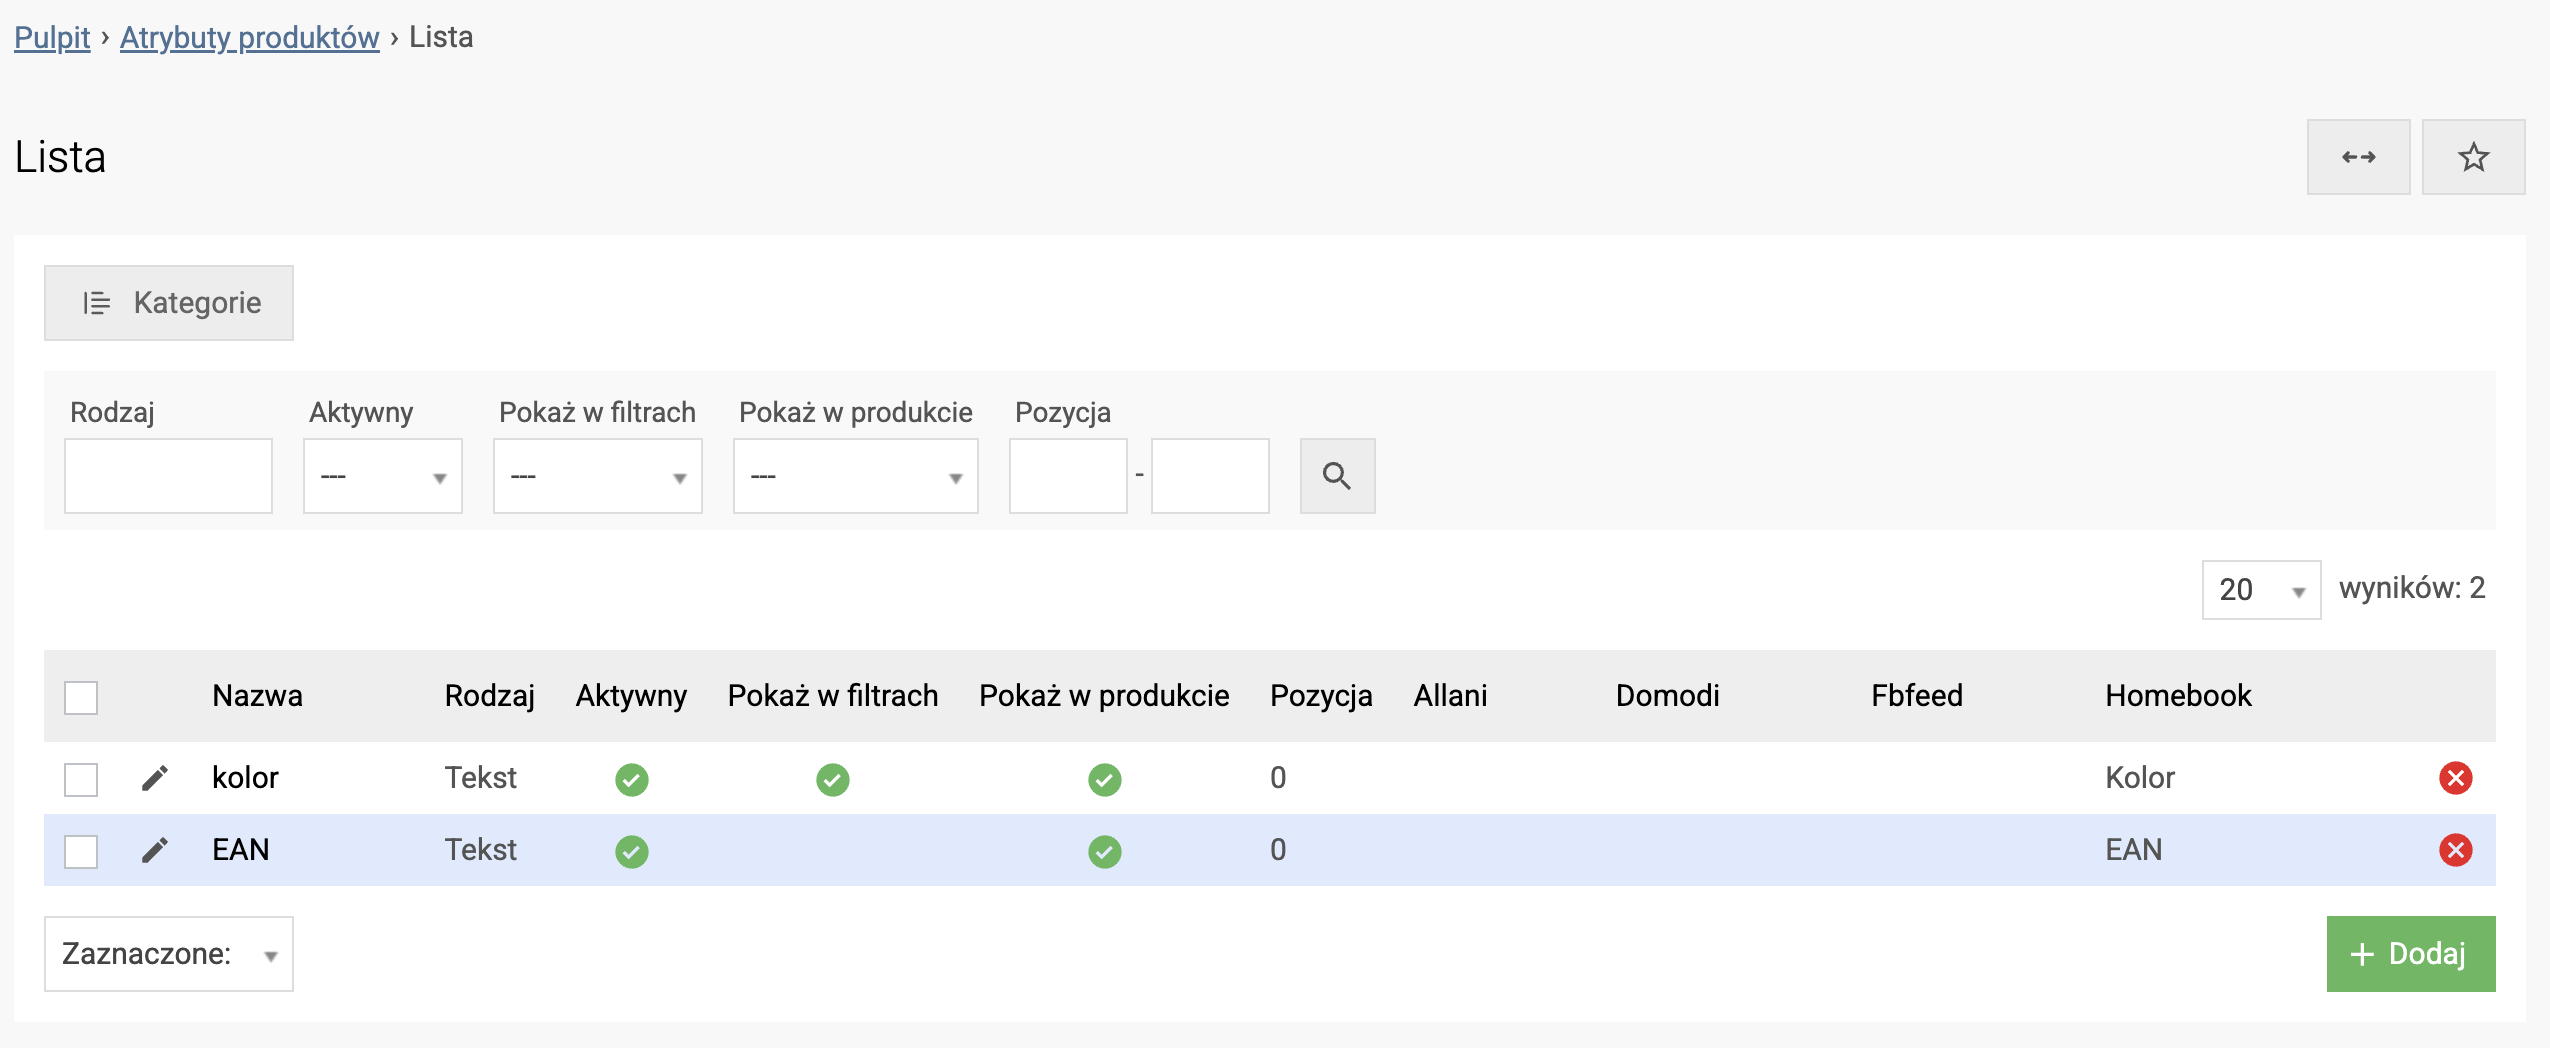Open the search (magnifying glass) filter button
Image resolution: width=2550 pixels, height=1048 pixels.
click(x=1338, y=476)
